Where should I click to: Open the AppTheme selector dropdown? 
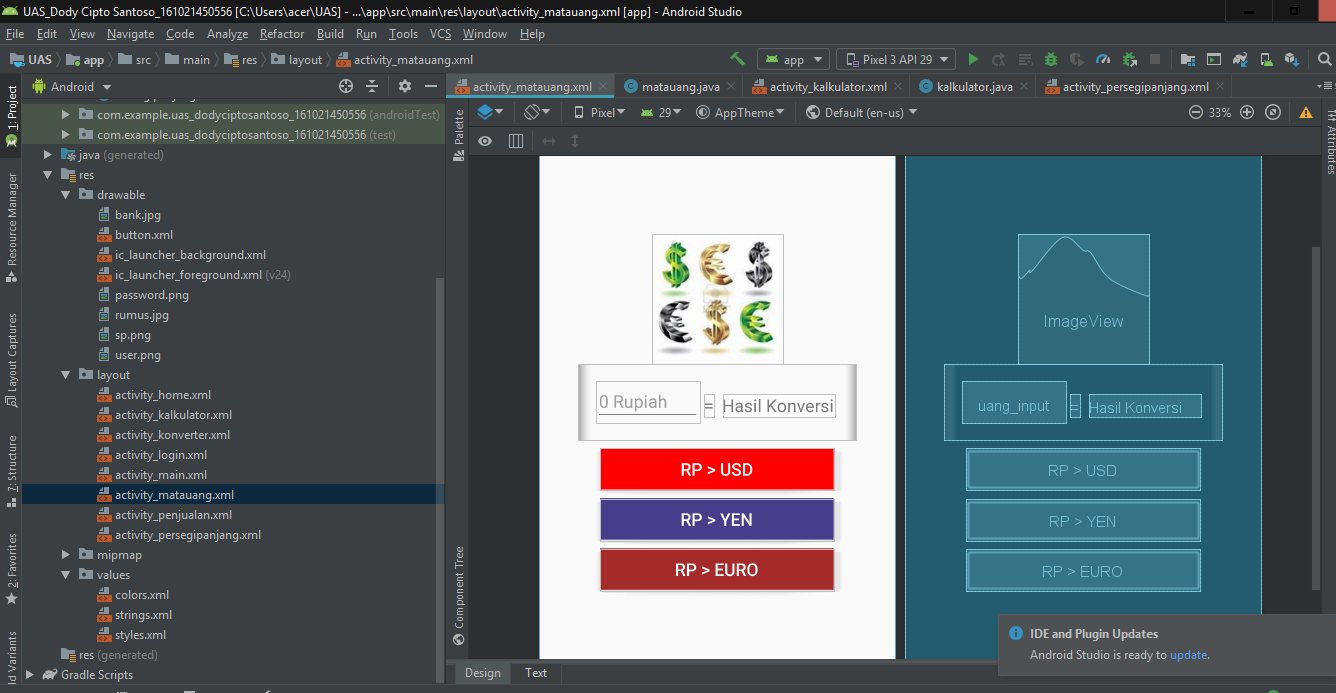click(741, 112)
